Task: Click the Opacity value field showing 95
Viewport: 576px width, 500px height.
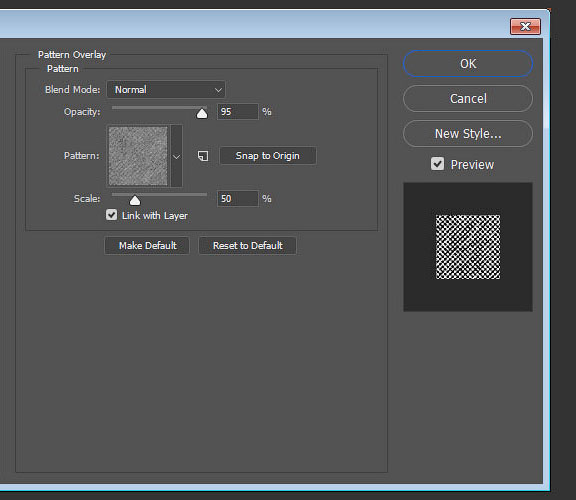Action: pos(238,112)
